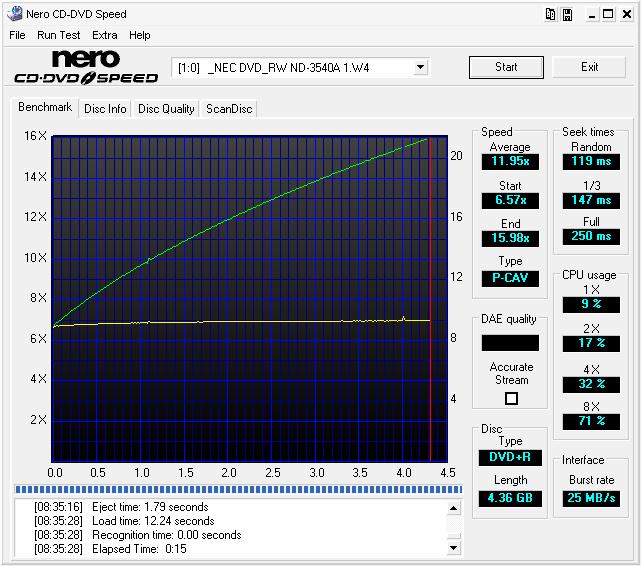Screen dimensions: 641x566
Task: Click the Exit button
Action: [589, 67]
